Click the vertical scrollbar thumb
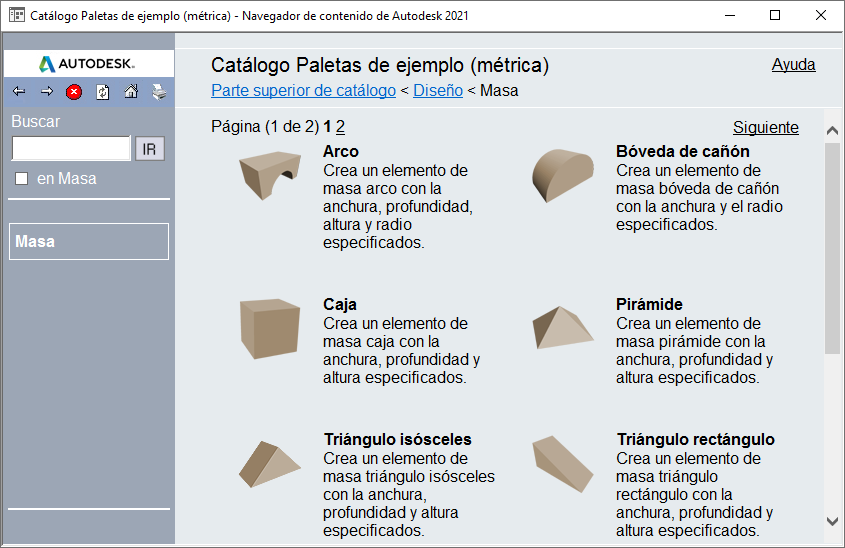 [x=832, y=248]
